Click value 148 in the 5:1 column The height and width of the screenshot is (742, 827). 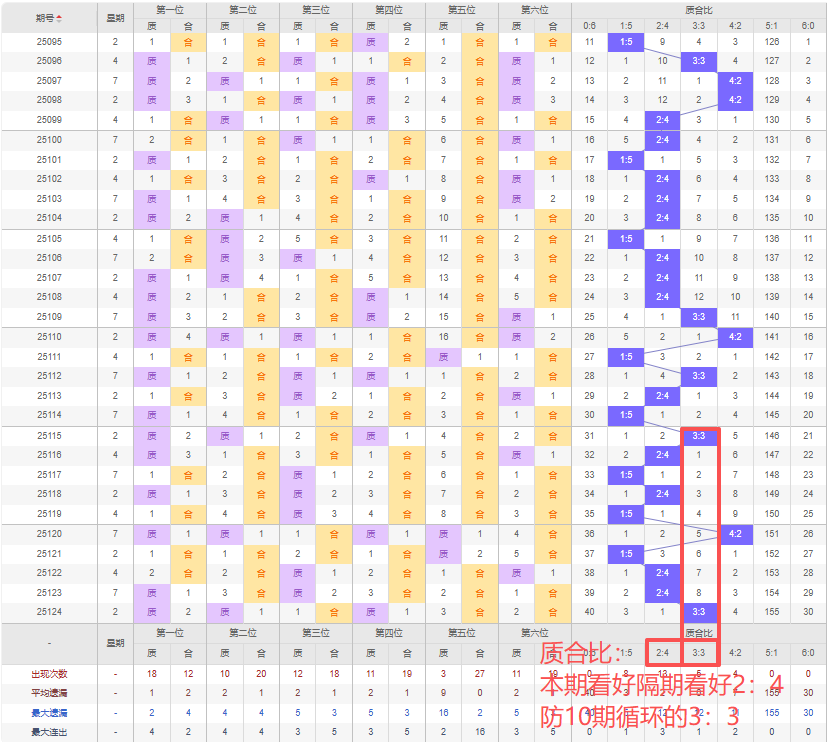(772, 475)
